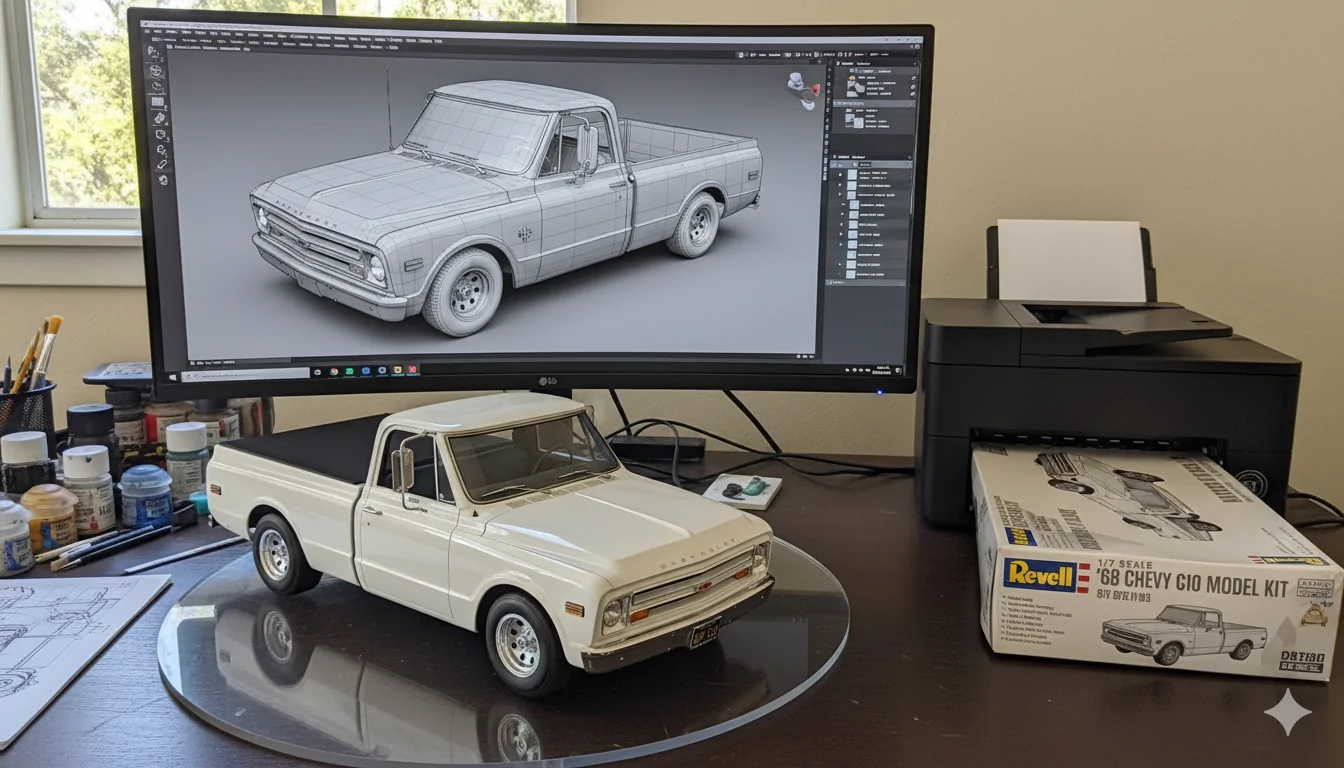This screenshot has width=1344, height=768.
Task: Select the eighth, pencil-like tool in left column
Action: click(162, 164)
